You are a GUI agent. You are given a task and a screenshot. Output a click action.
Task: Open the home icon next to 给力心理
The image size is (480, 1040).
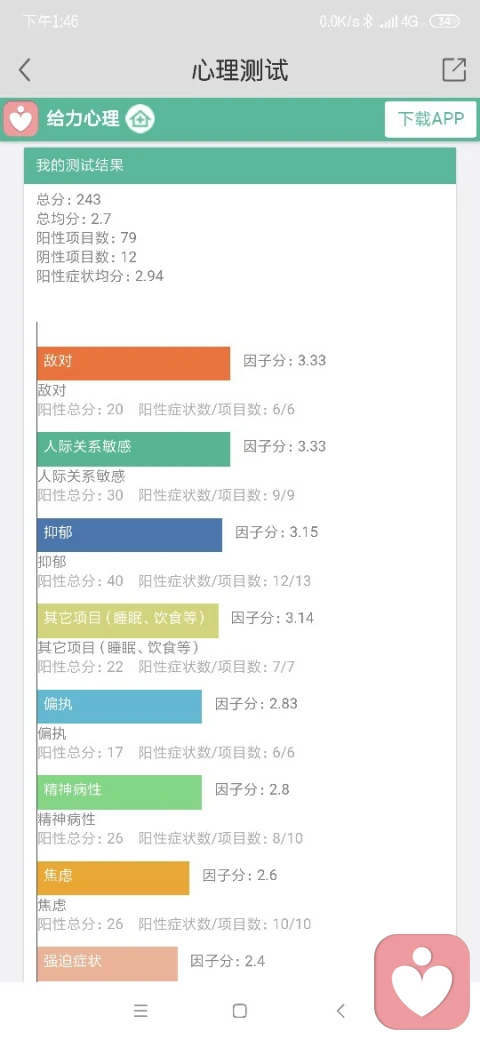(x=140, y=119)
